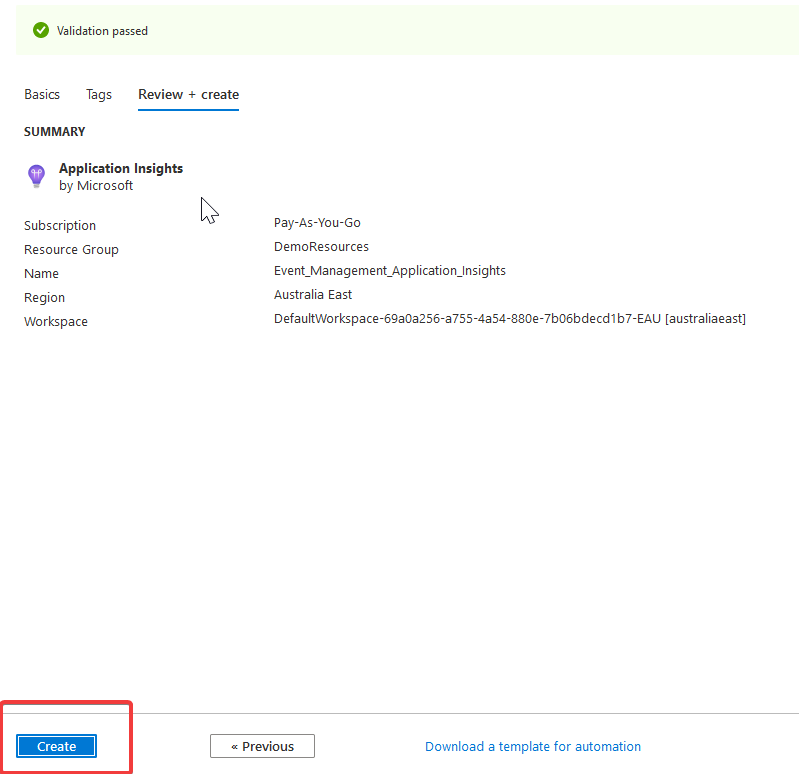Open the Tags tab
Image resolution: width=799 pixels, height=774 pixels.
coord(99,94)
